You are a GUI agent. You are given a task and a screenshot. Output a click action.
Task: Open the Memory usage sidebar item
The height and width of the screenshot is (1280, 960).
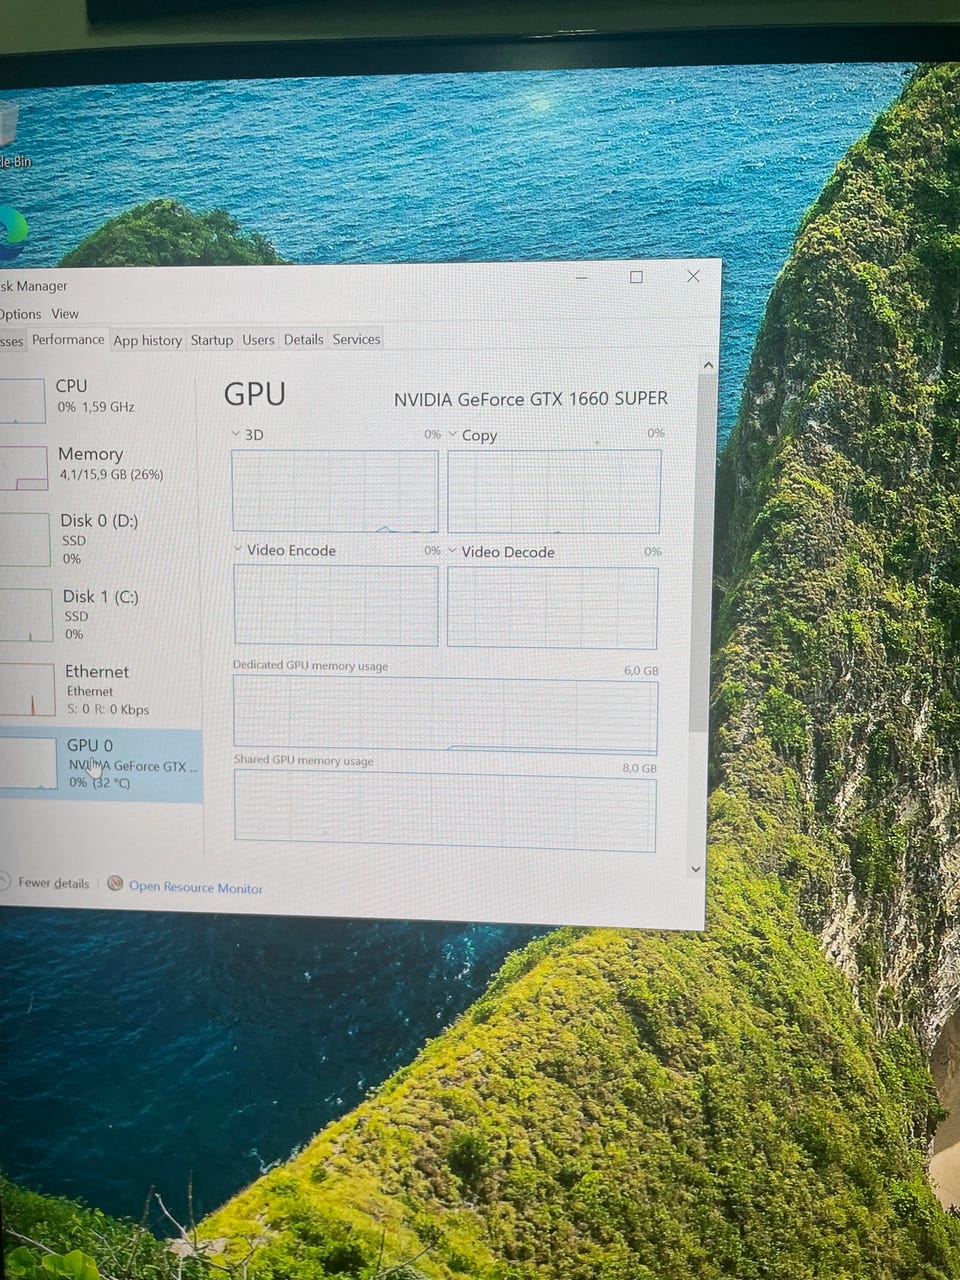point(90,464)
